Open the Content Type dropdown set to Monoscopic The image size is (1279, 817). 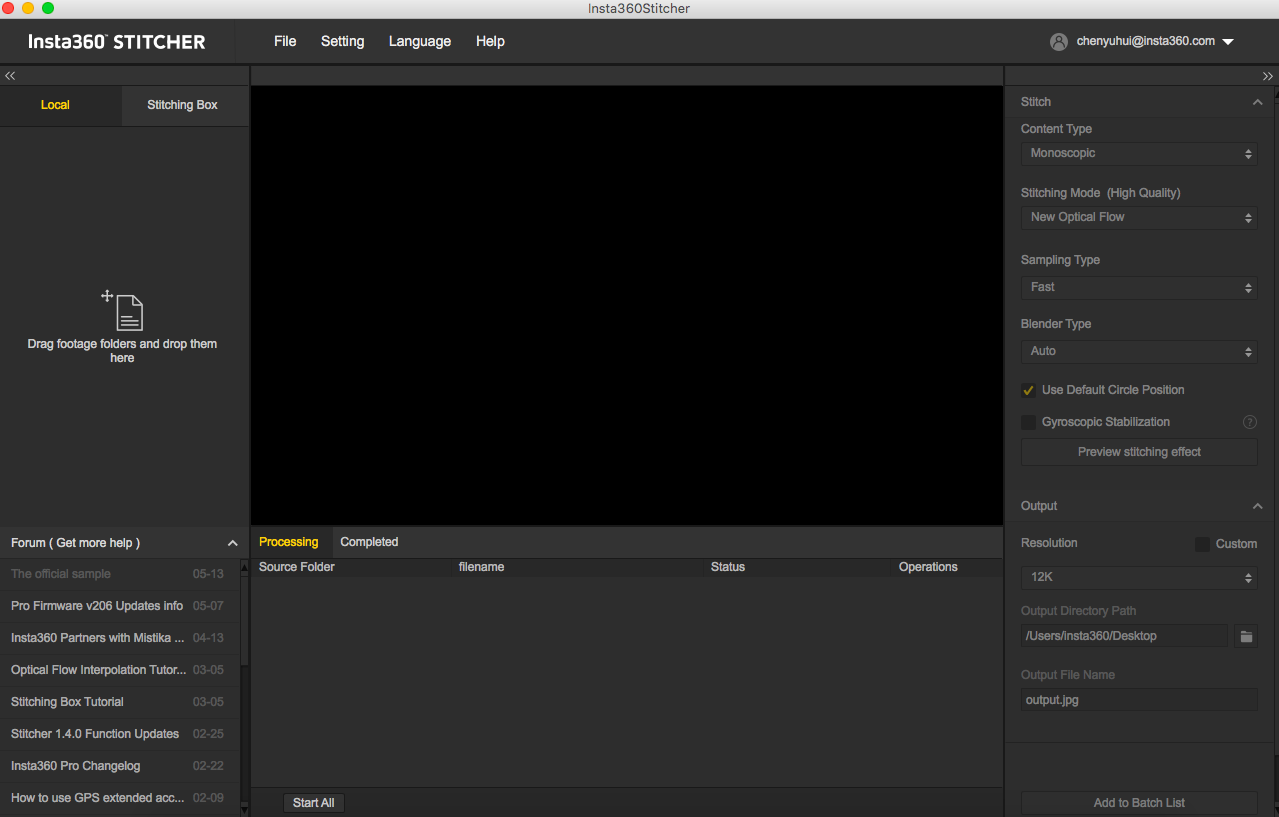[1139, 153]
